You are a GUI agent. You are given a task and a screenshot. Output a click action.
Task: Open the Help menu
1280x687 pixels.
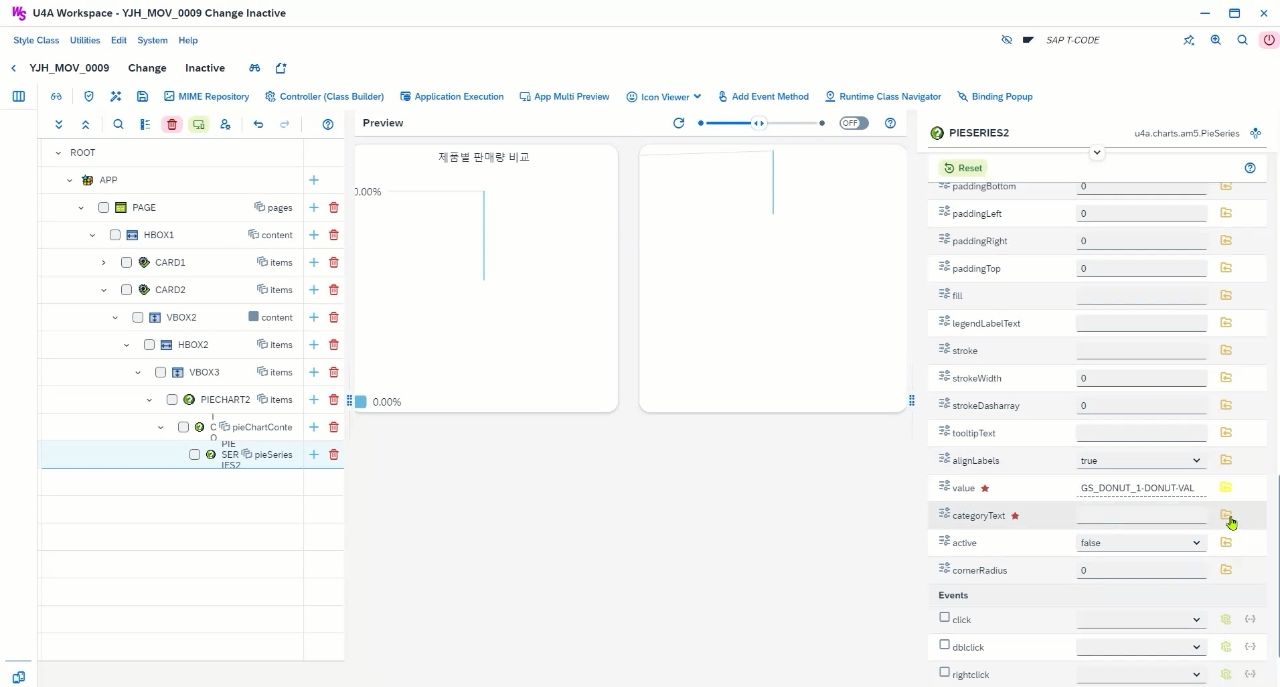click(188, 40)
